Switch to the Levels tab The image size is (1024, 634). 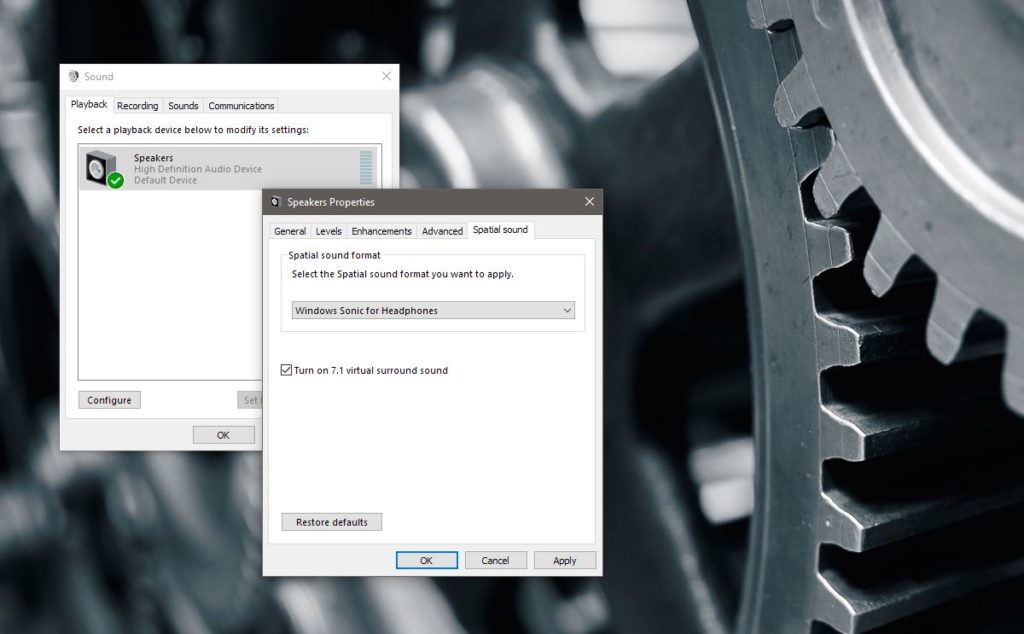tap(328, 230)
